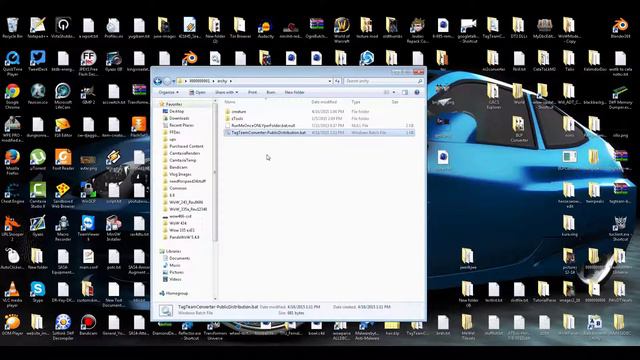This screenshot has height=360, width=640.
Task: Open the recent pages dropdown arrow
Action: 174,81
